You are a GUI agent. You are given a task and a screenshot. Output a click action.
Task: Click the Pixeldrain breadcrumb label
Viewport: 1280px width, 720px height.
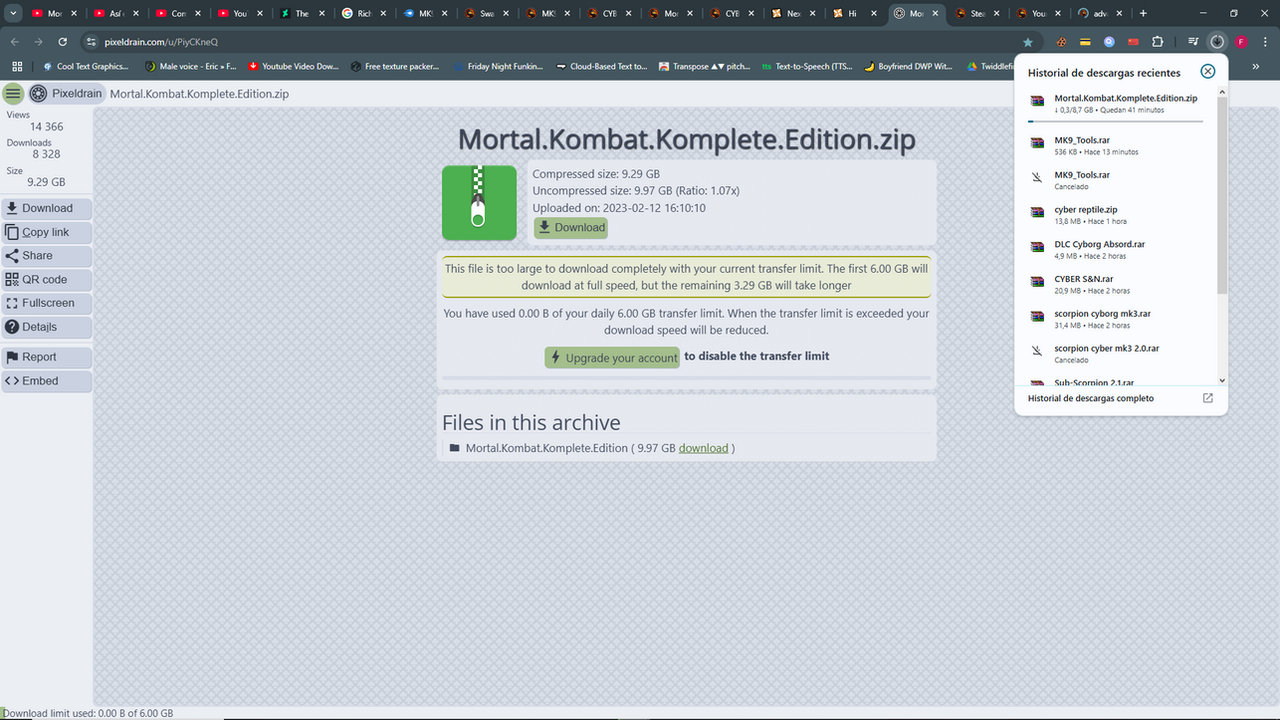(77, 94)
